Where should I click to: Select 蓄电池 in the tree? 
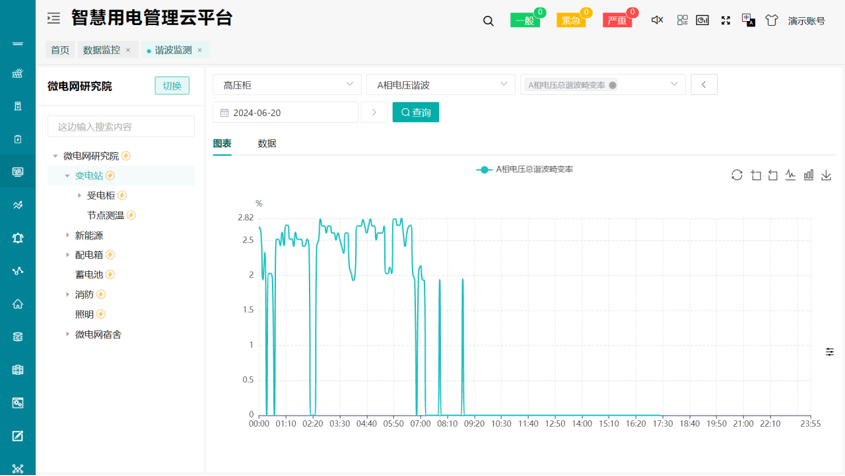coord(89,274)
